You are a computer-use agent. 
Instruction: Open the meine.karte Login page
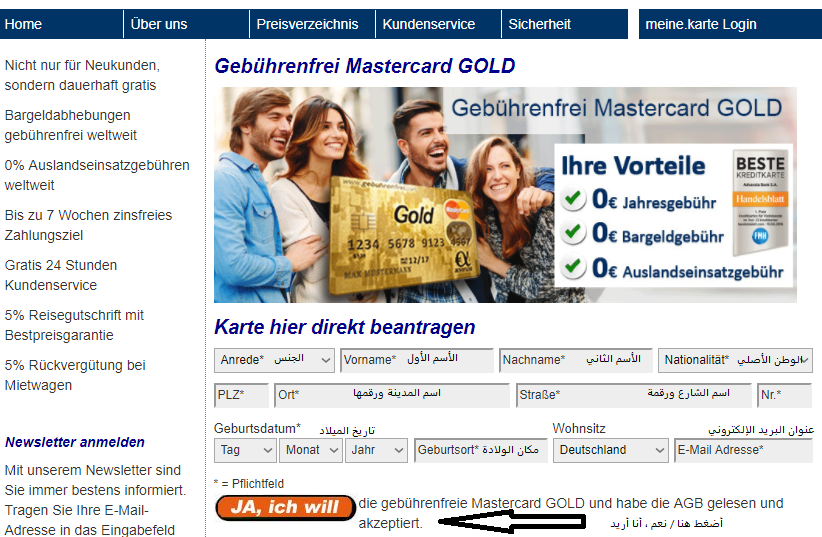tap(730, 24)
